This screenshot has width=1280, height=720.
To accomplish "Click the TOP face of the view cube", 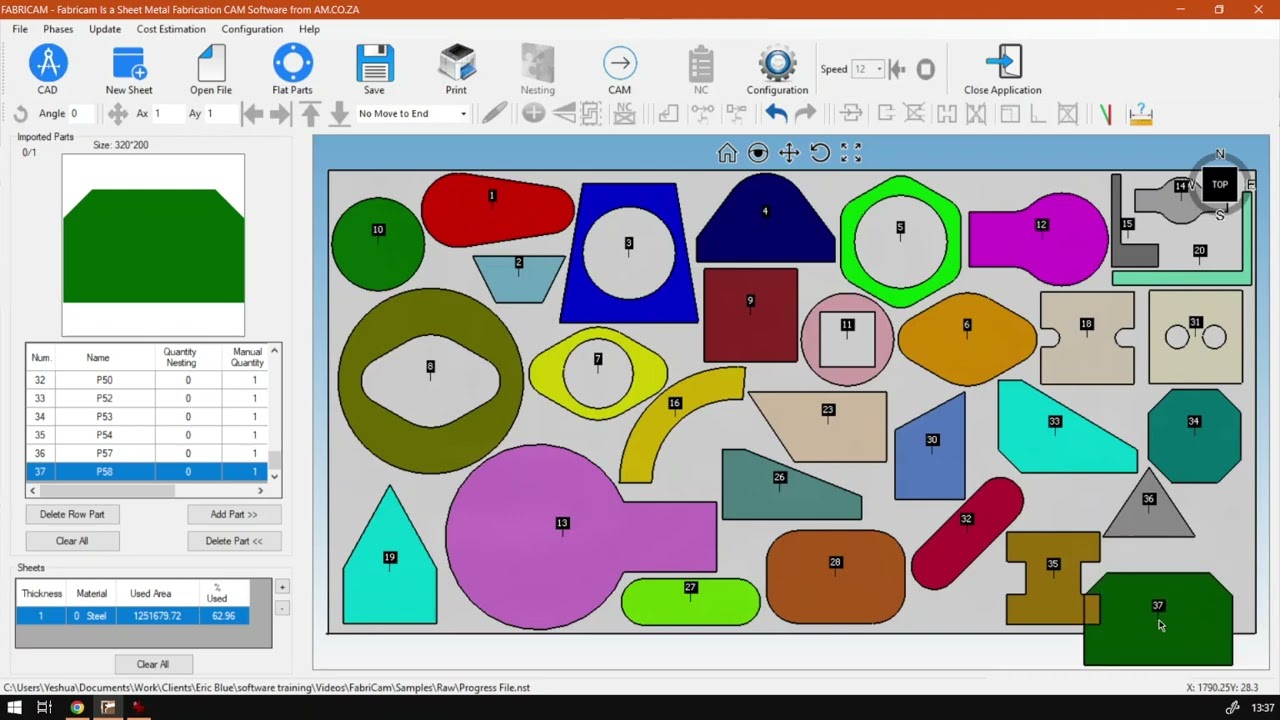I will 1220,184.
